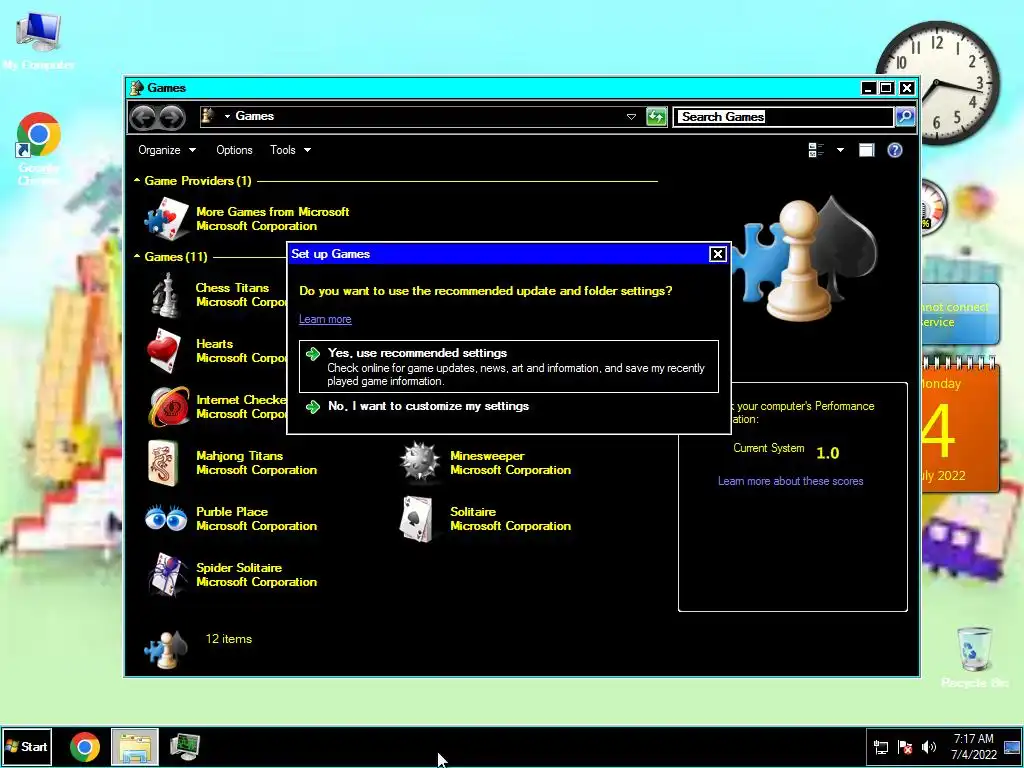Select the Mahjong Titans tile icon

(x=163, y=463)
